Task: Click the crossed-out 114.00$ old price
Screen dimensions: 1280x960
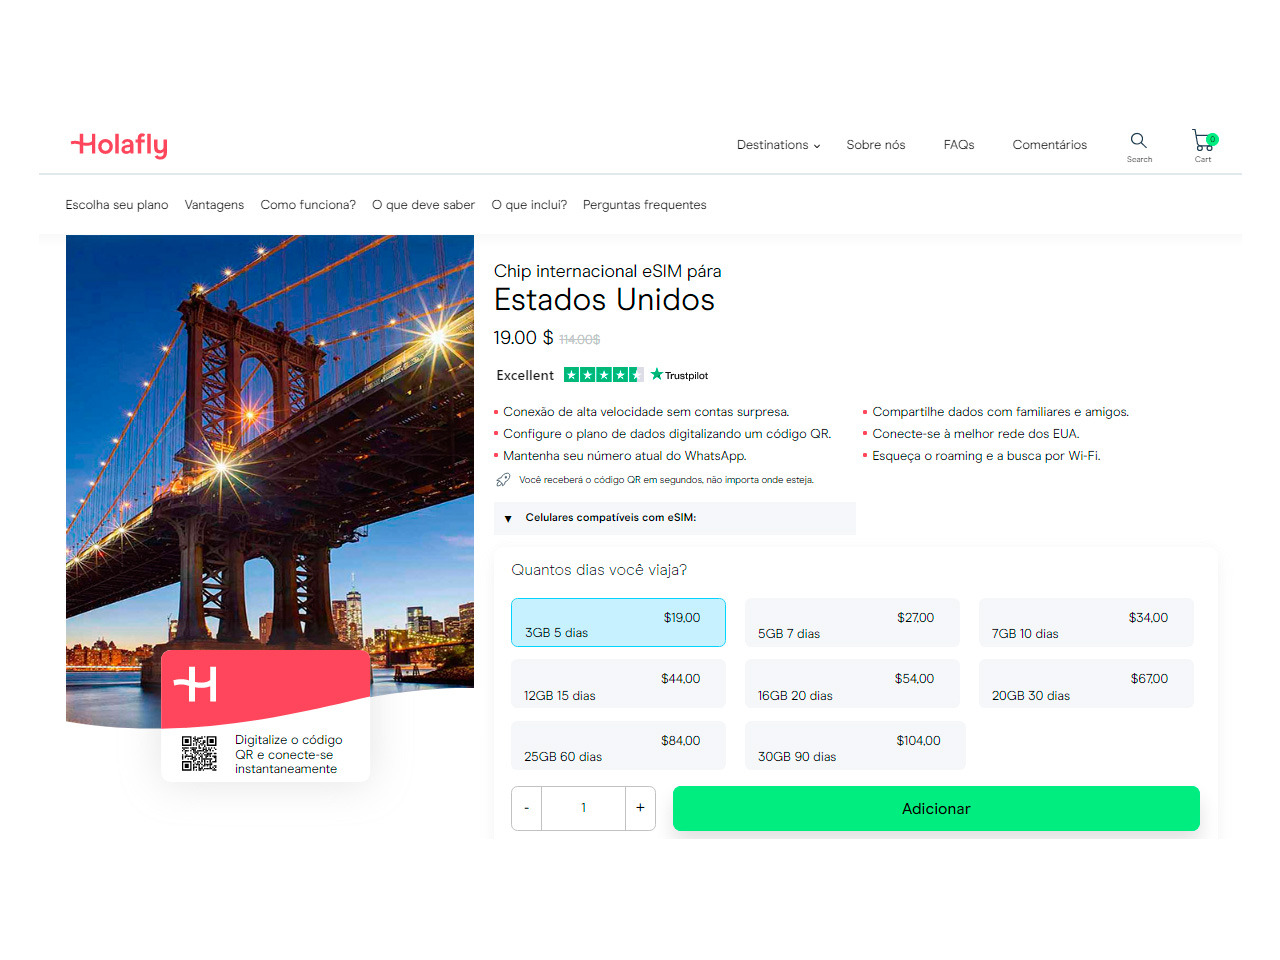Action: pos(580,340)
